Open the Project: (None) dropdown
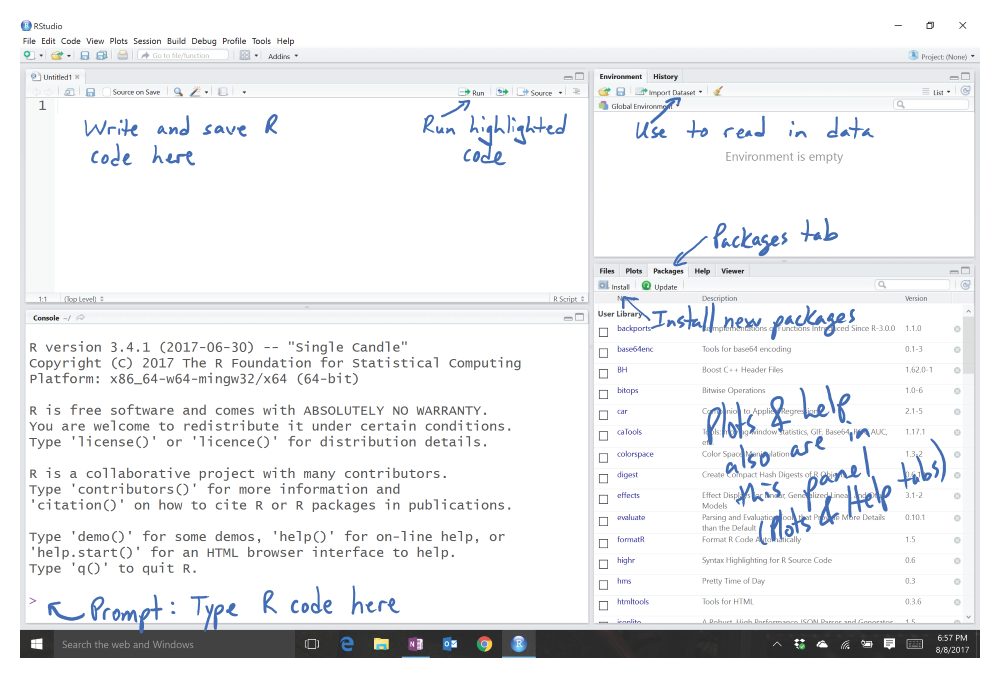The height and width of the screenshot is (676, 984). [x=942, y=56]
